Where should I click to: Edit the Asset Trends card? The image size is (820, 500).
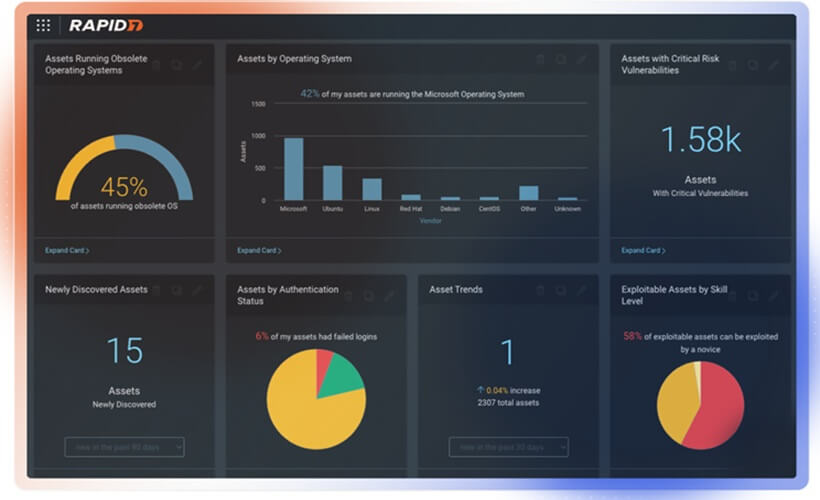point(582,290)
